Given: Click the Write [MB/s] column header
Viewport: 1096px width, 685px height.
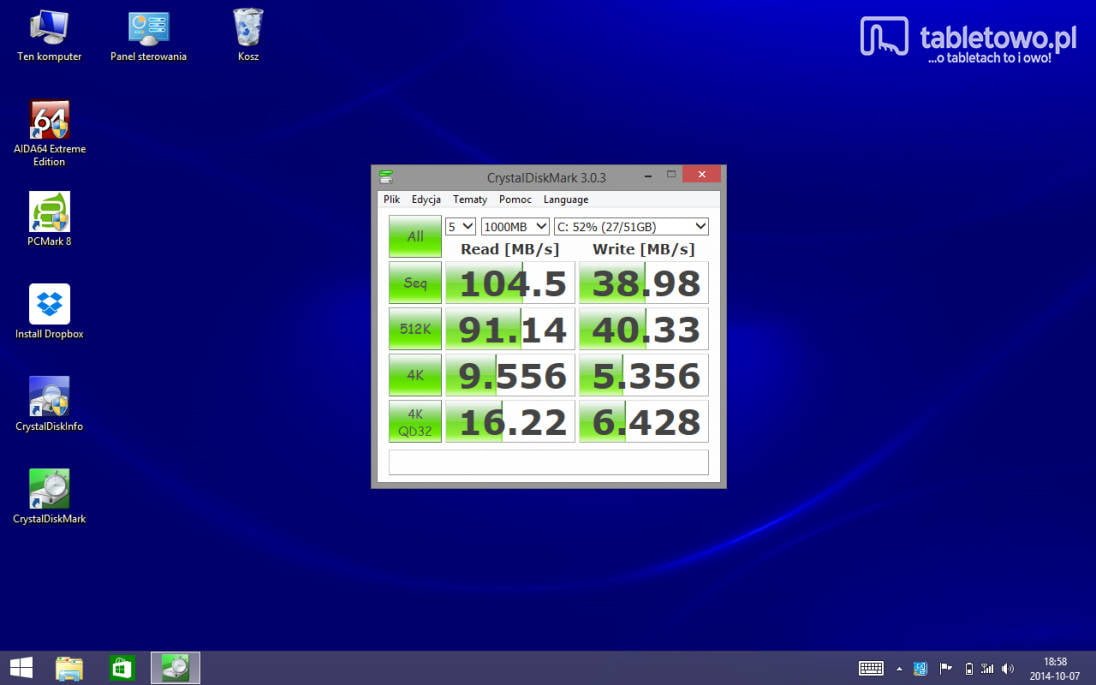Looking at the screenshot, I should [x=644, y=249].
